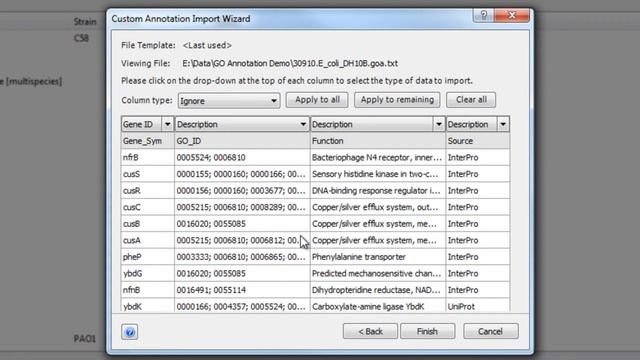Click the Finish button

coord(427,331)
